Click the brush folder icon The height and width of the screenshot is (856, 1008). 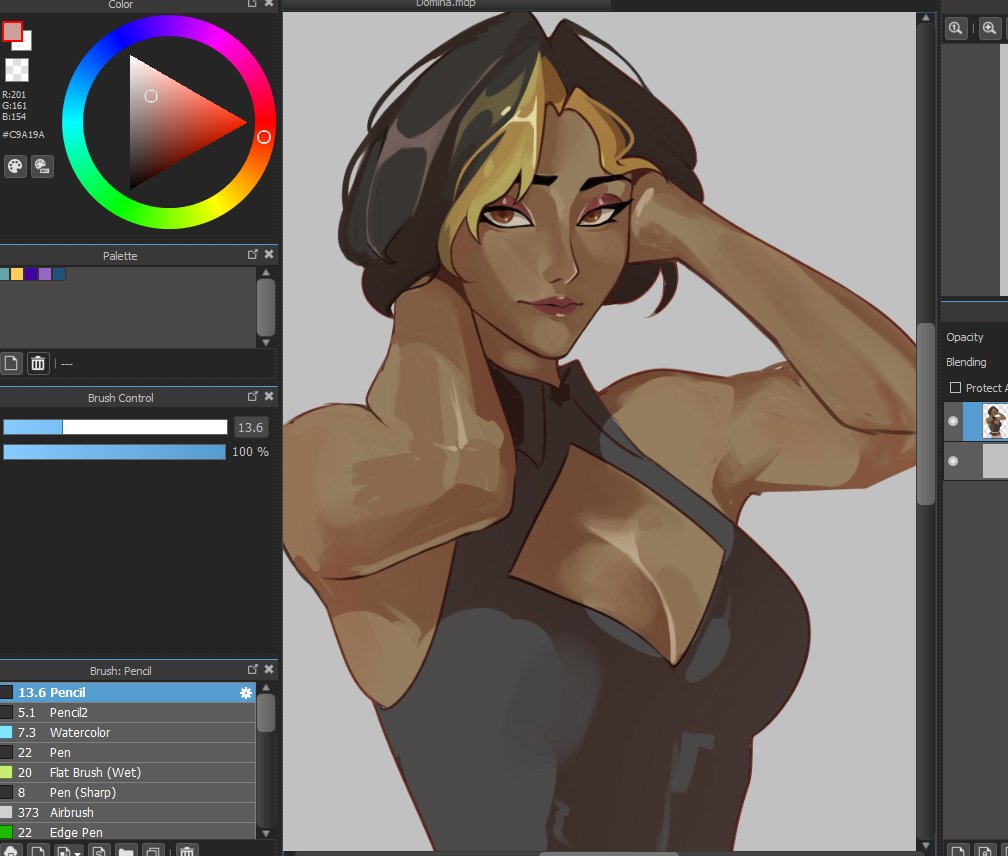pos(126,851)
